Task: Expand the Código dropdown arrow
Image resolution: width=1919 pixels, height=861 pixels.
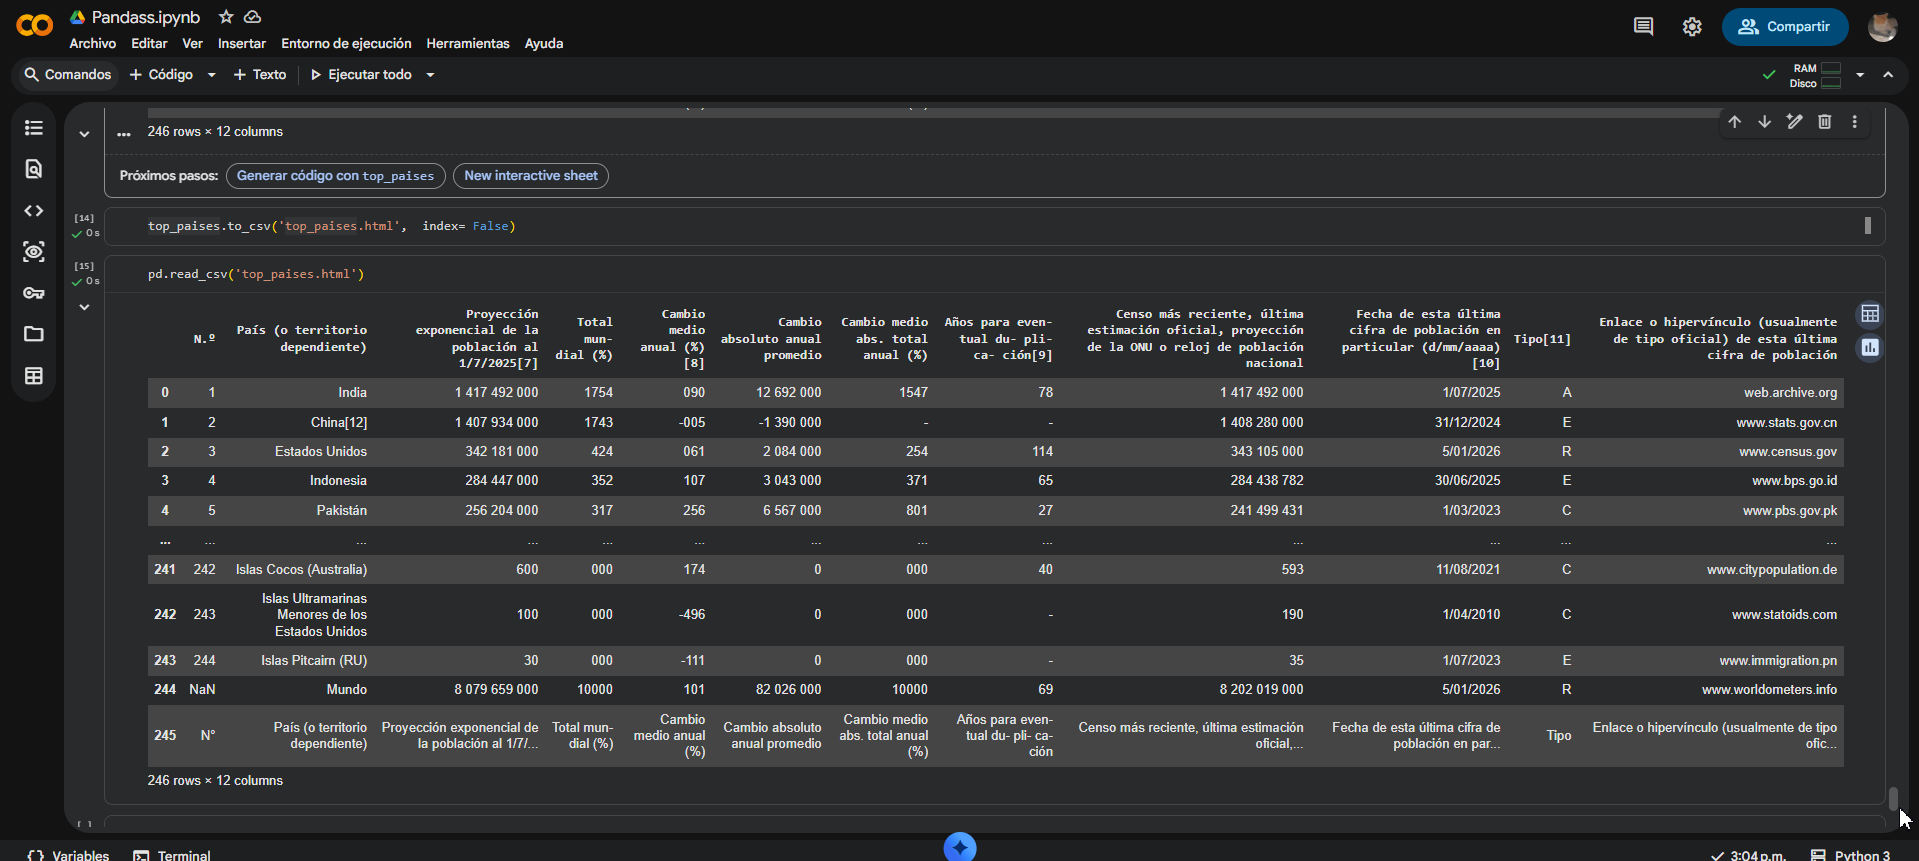Action: tap(211, 75)
